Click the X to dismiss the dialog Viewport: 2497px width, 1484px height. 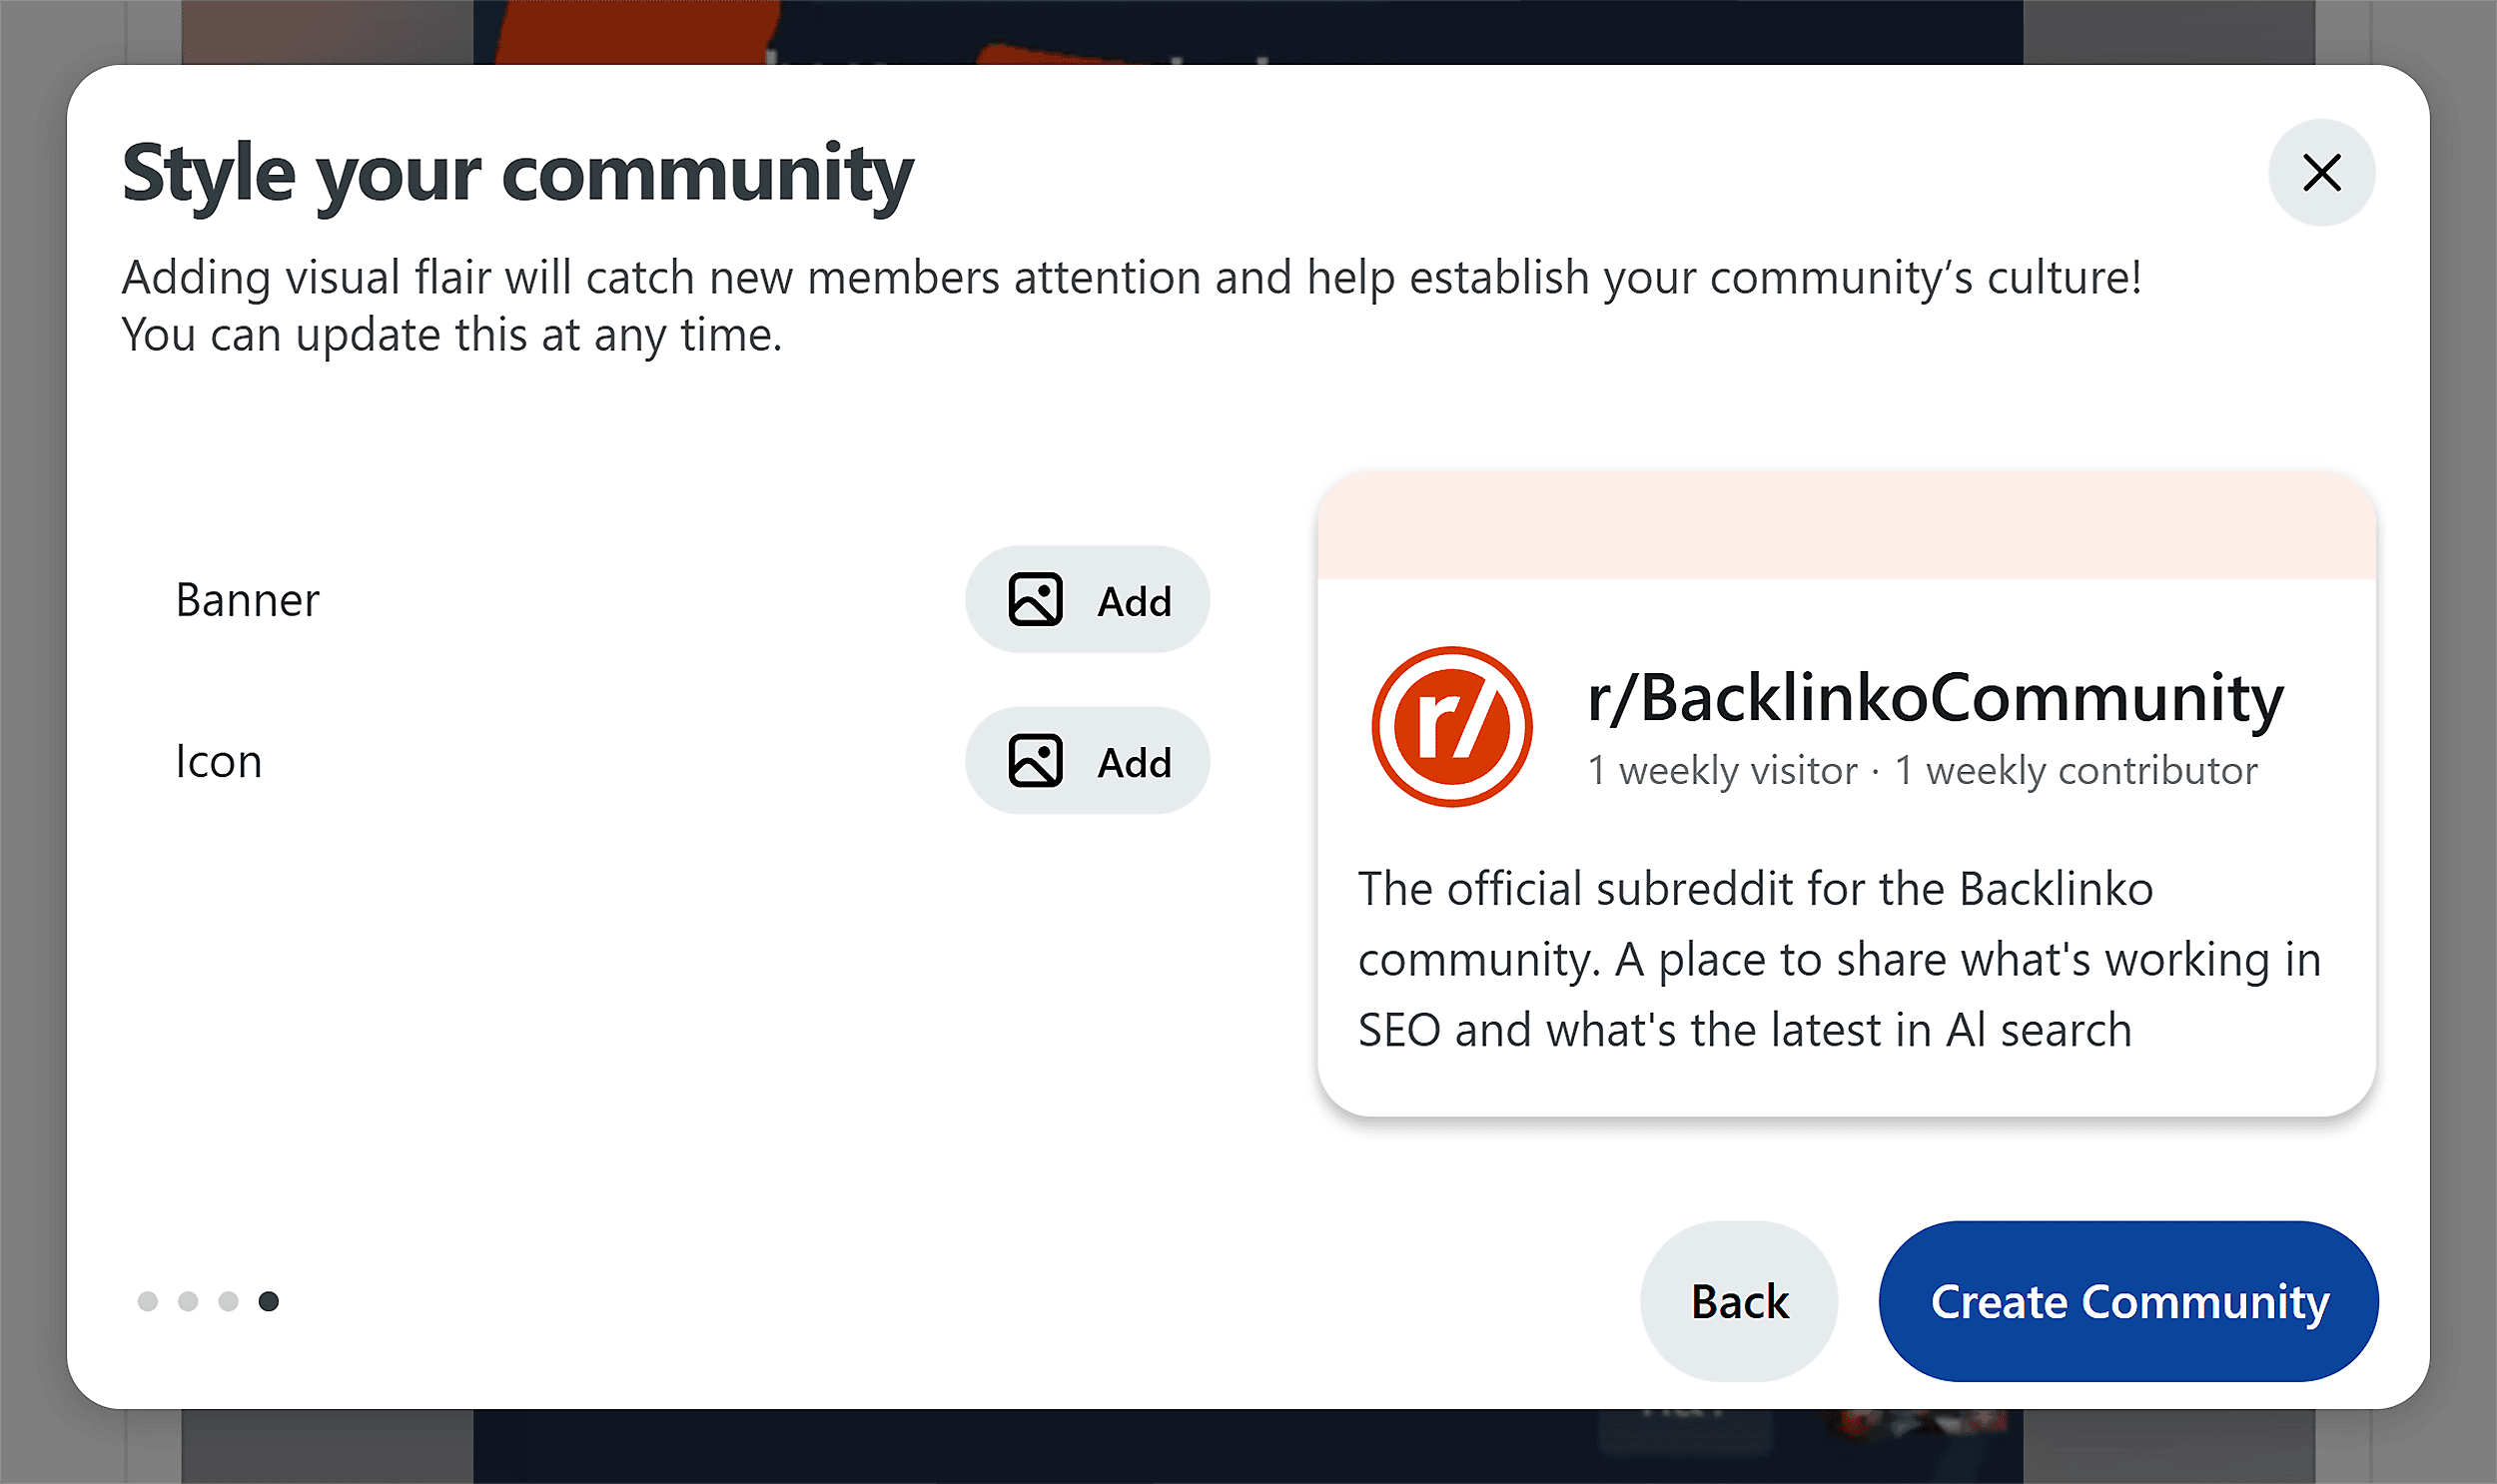coord(2321,172)
